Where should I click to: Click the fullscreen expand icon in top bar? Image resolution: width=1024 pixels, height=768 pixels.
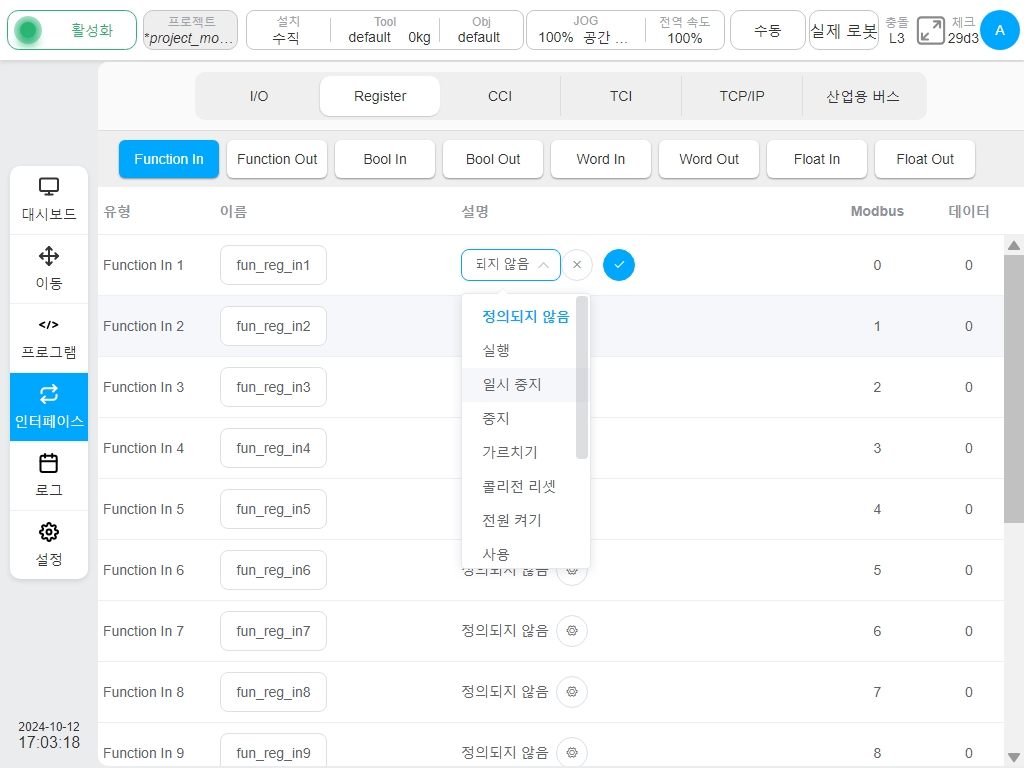[x=931, y=30]
